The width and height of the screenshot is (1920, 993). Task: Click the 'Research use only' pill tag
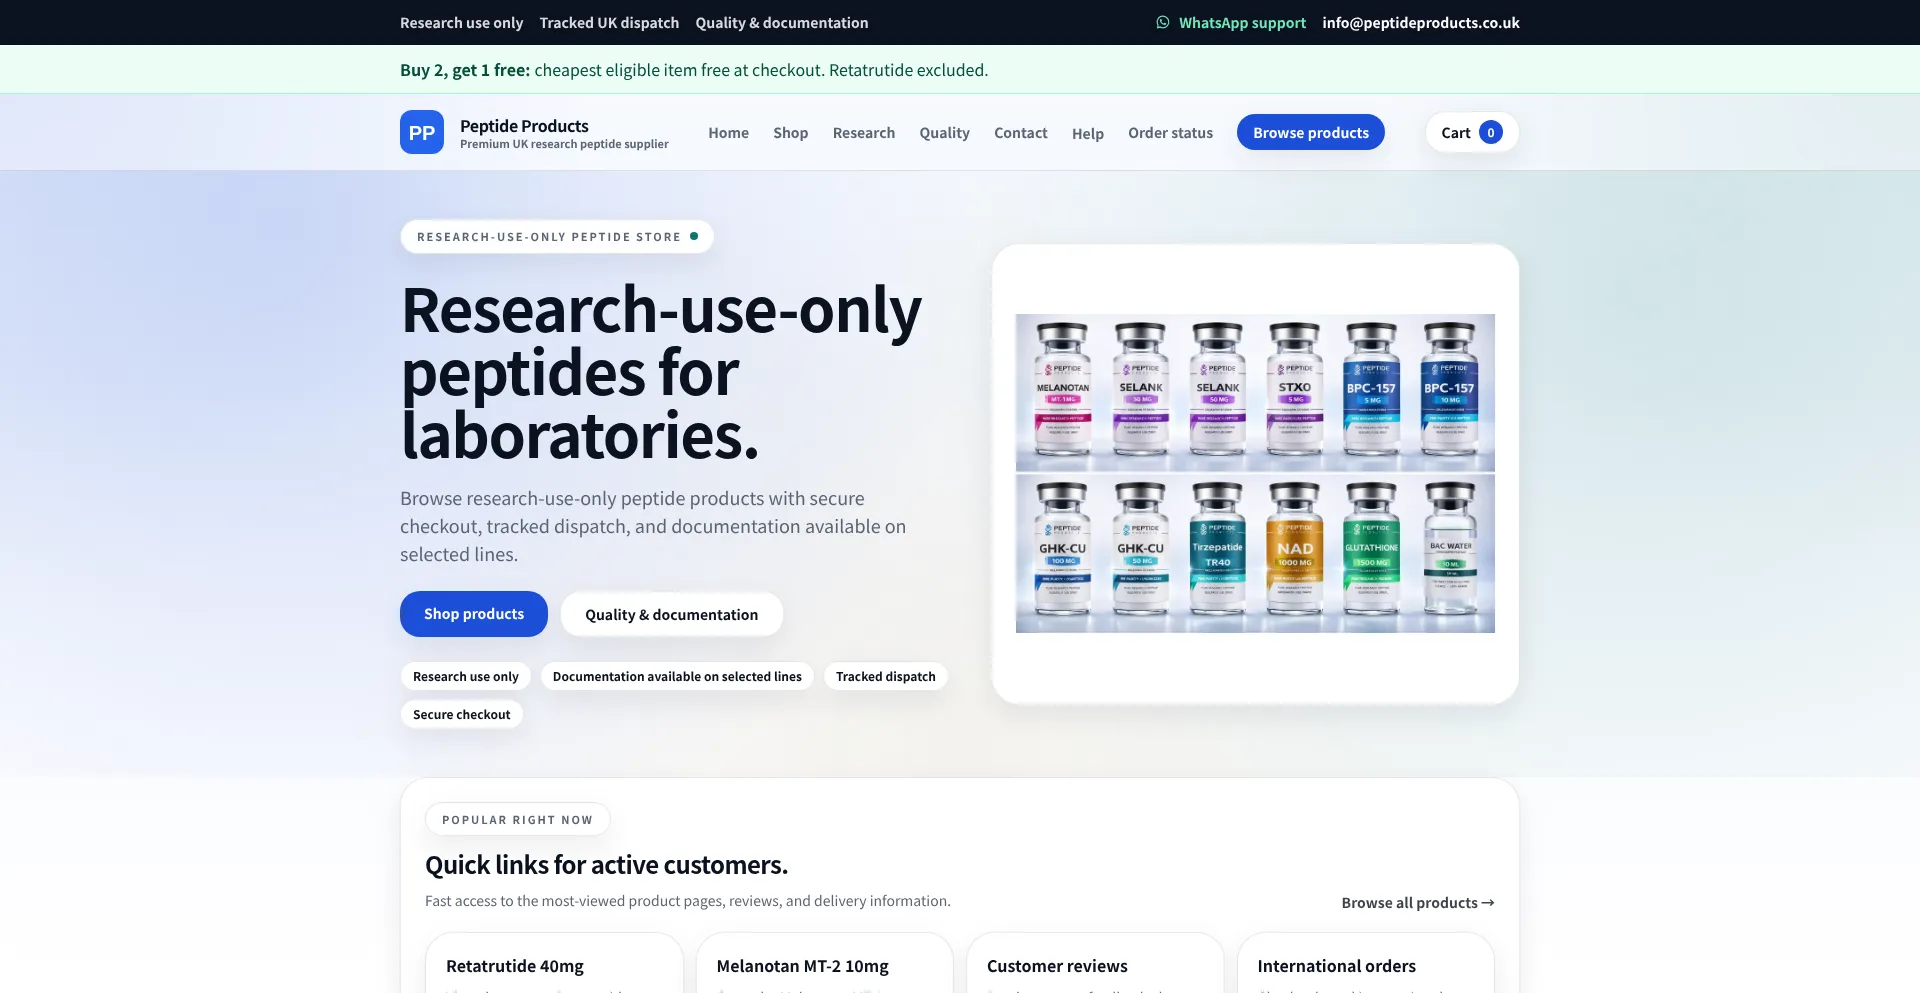(x=466, y=677)
